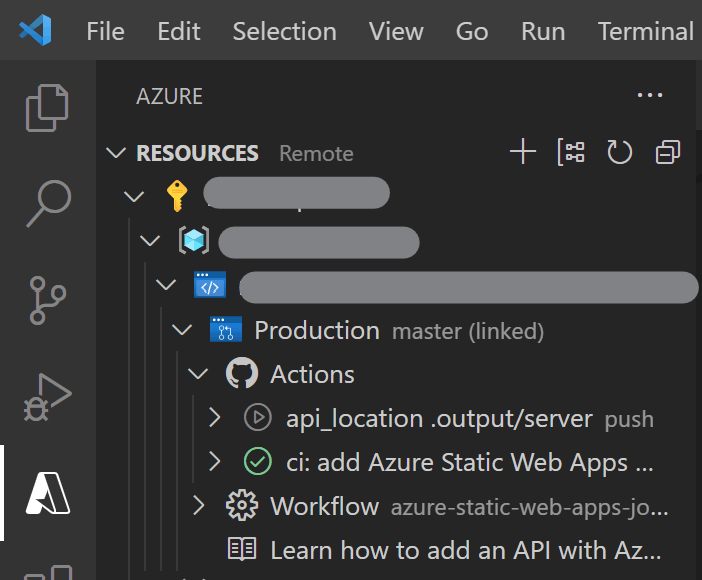Click the VS Code logo icon
The width and height of the screenshot is (702, 580).
pyautogui.click(x=35, y=30)
